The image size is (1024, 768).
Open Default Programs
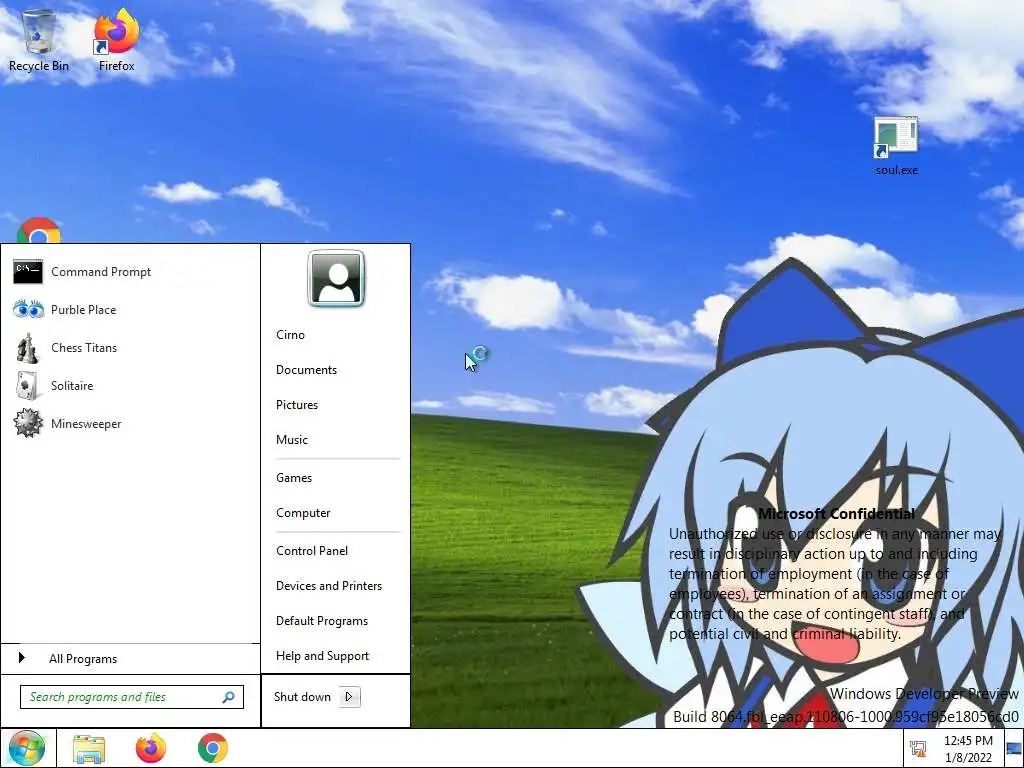click(321, 620)
